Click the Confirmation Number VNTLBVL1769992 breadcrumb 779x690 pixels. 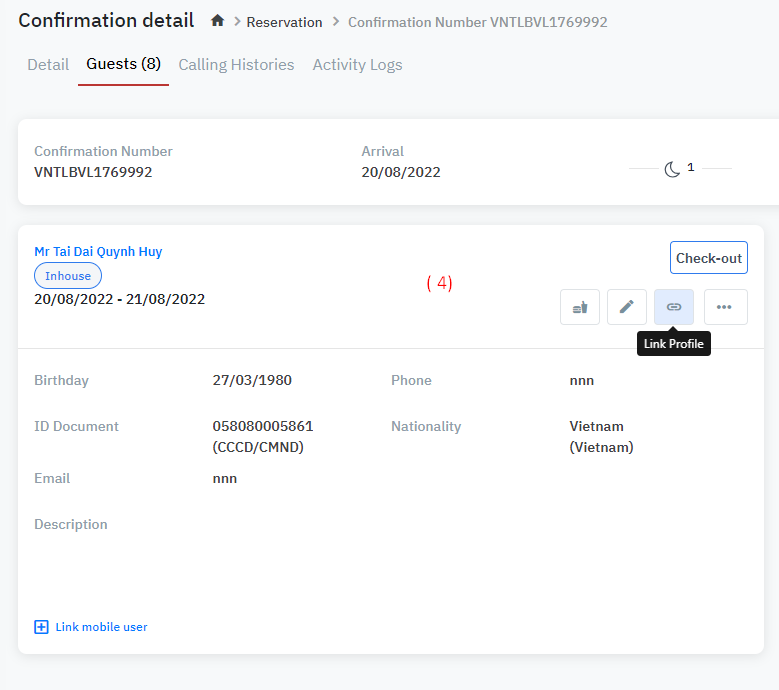pos(477,22)
